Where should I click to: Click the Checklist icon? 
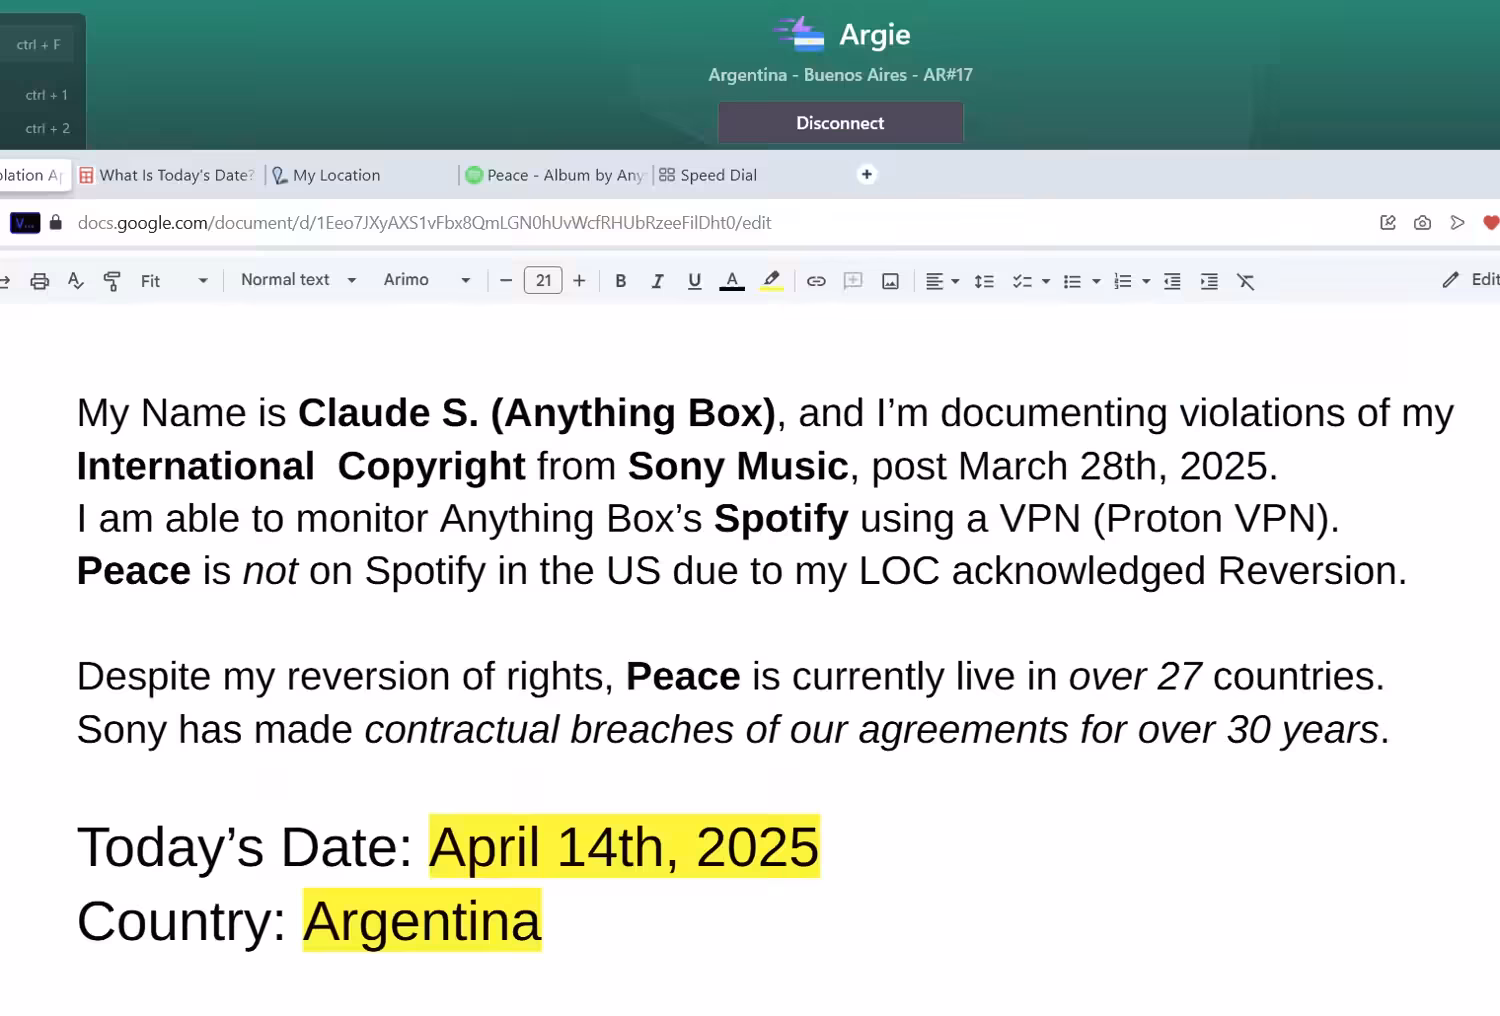point(1022,281)
